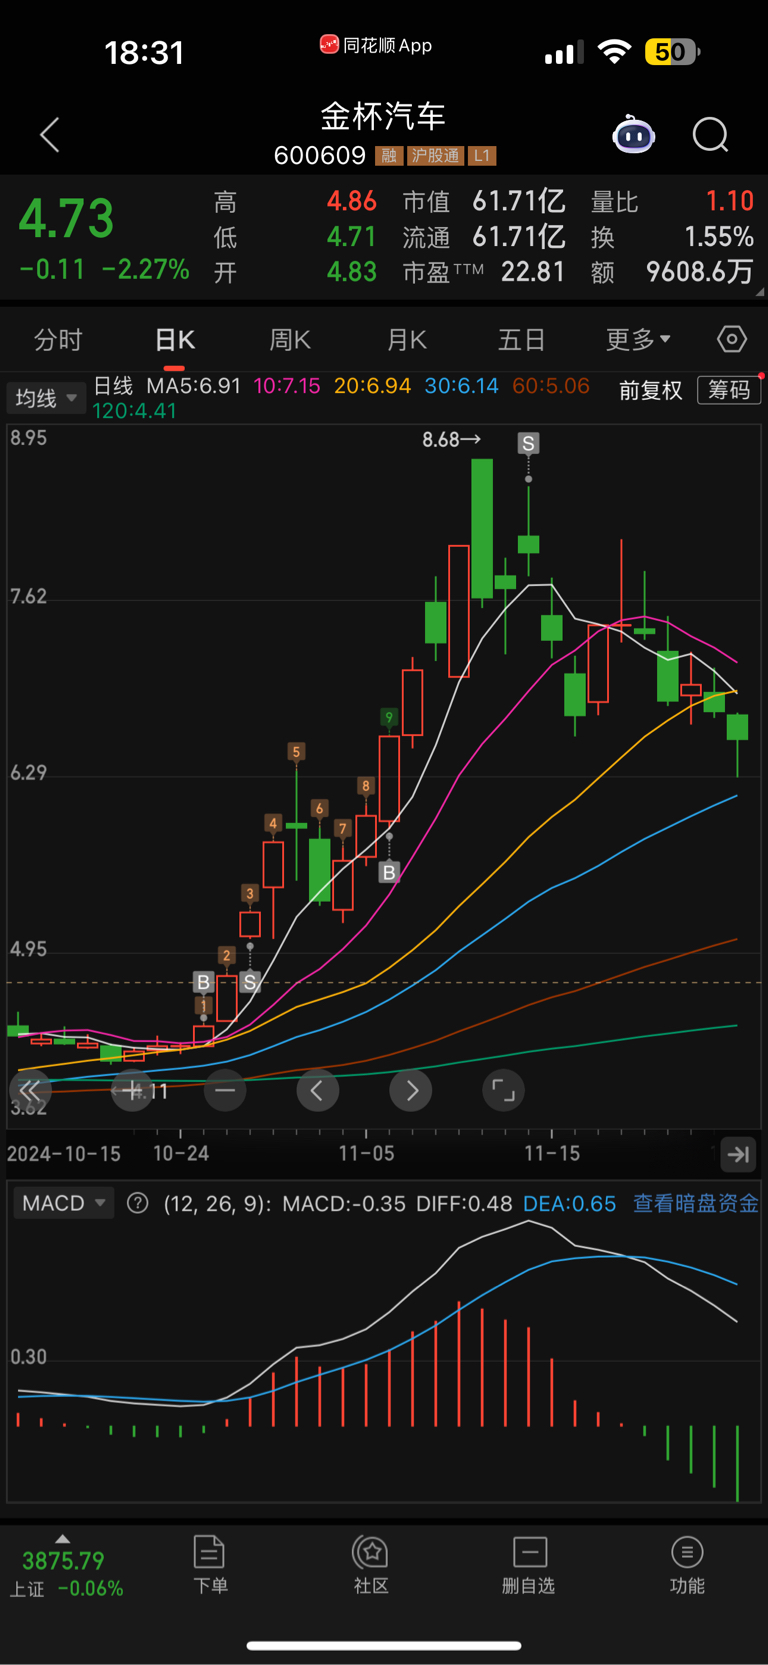Screen dimensions: 768x1665
Task: Zoom in chart with plus button
Action: coord(132,1090)
